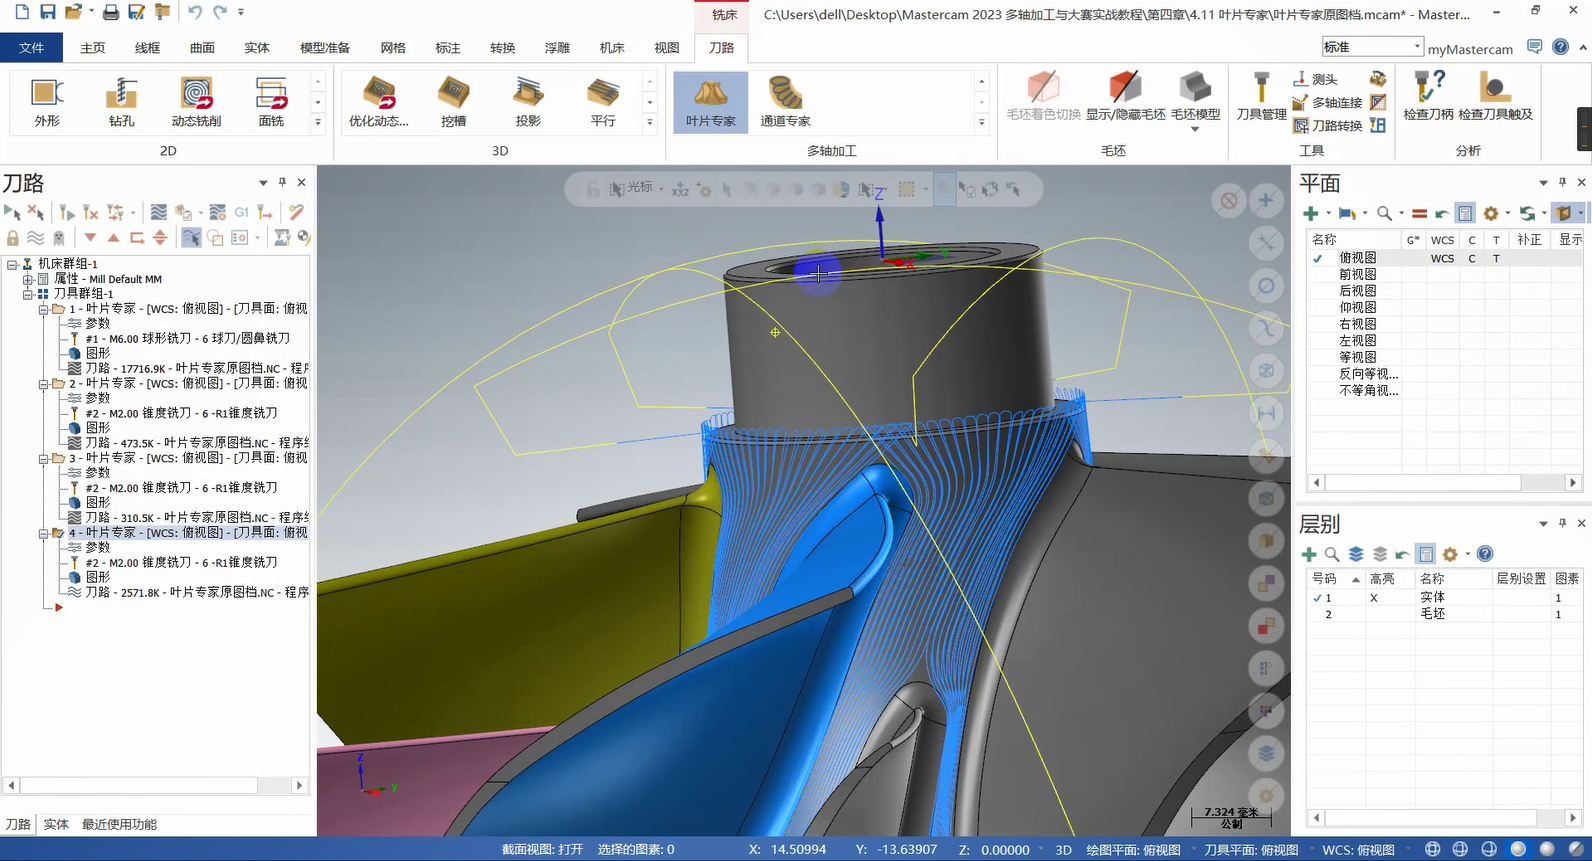Expand the 毛坯模型 dropdown arrow
Viewport: 1592px width, 861px height.
pyautogui.click(x=1195, y=129)
